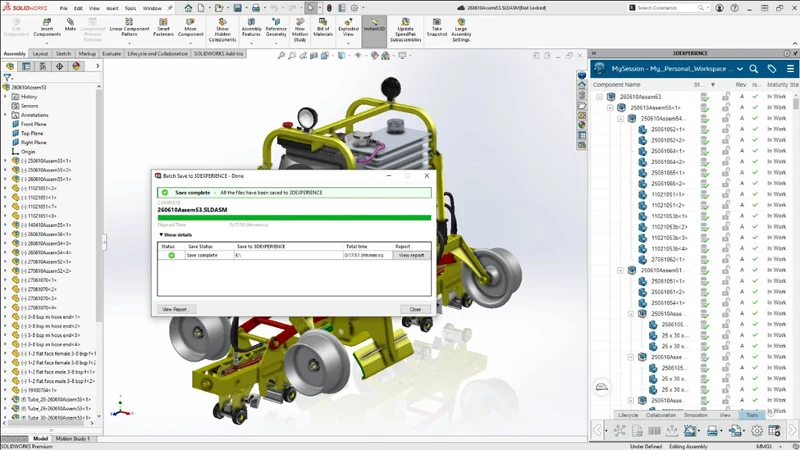Open the 3DEXPERIENCE hamburger menu

[x=789, y=69]
